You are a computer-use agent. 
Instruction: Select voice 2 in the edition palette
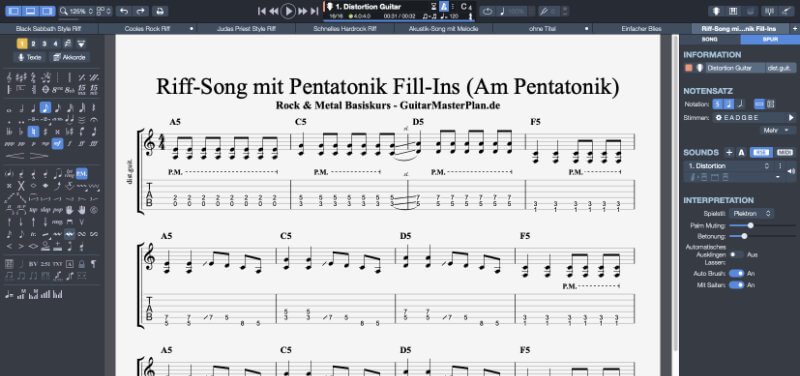[34, 44]
